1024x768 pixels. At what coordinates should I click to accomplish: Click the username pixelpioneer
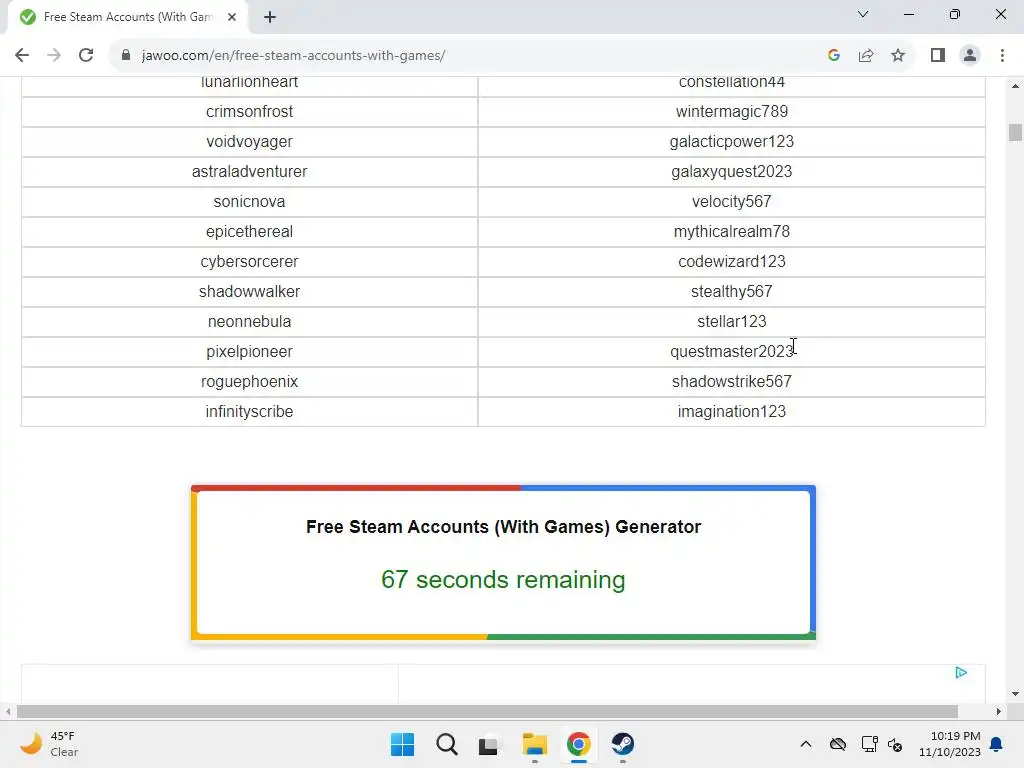(249, 352)
